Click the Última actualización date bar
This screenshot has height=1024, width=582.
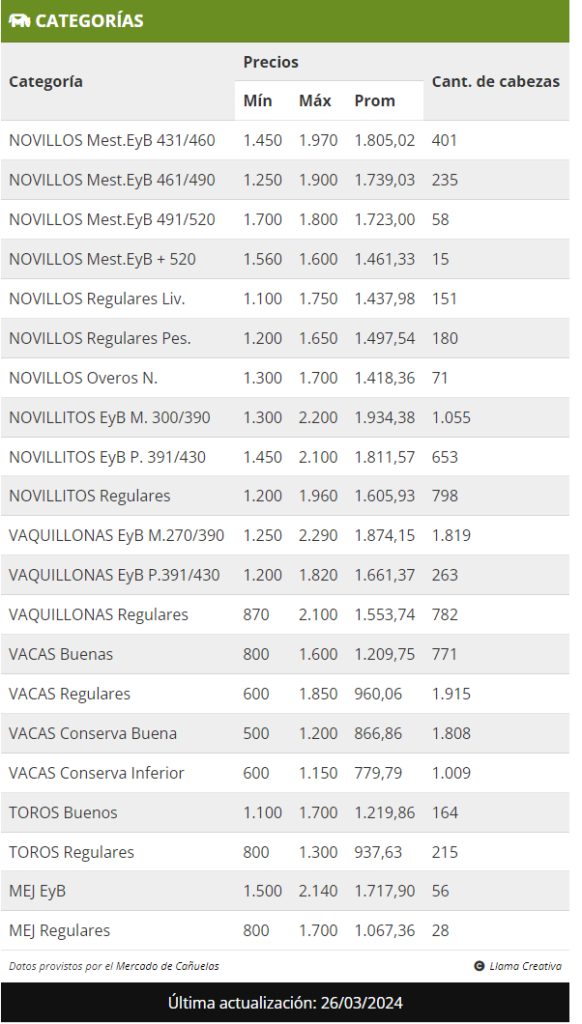click(x=285, y=1002)
